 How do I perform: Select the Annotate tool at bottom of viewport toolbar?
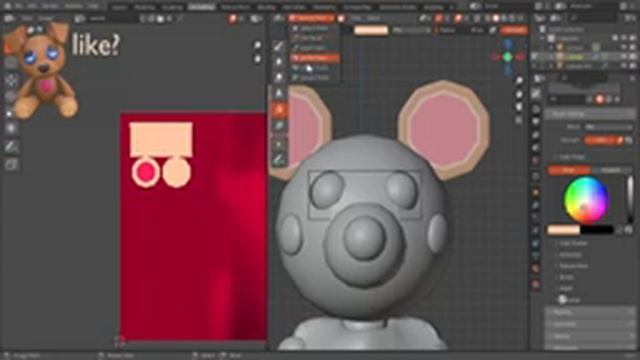(x=280, y=159)
